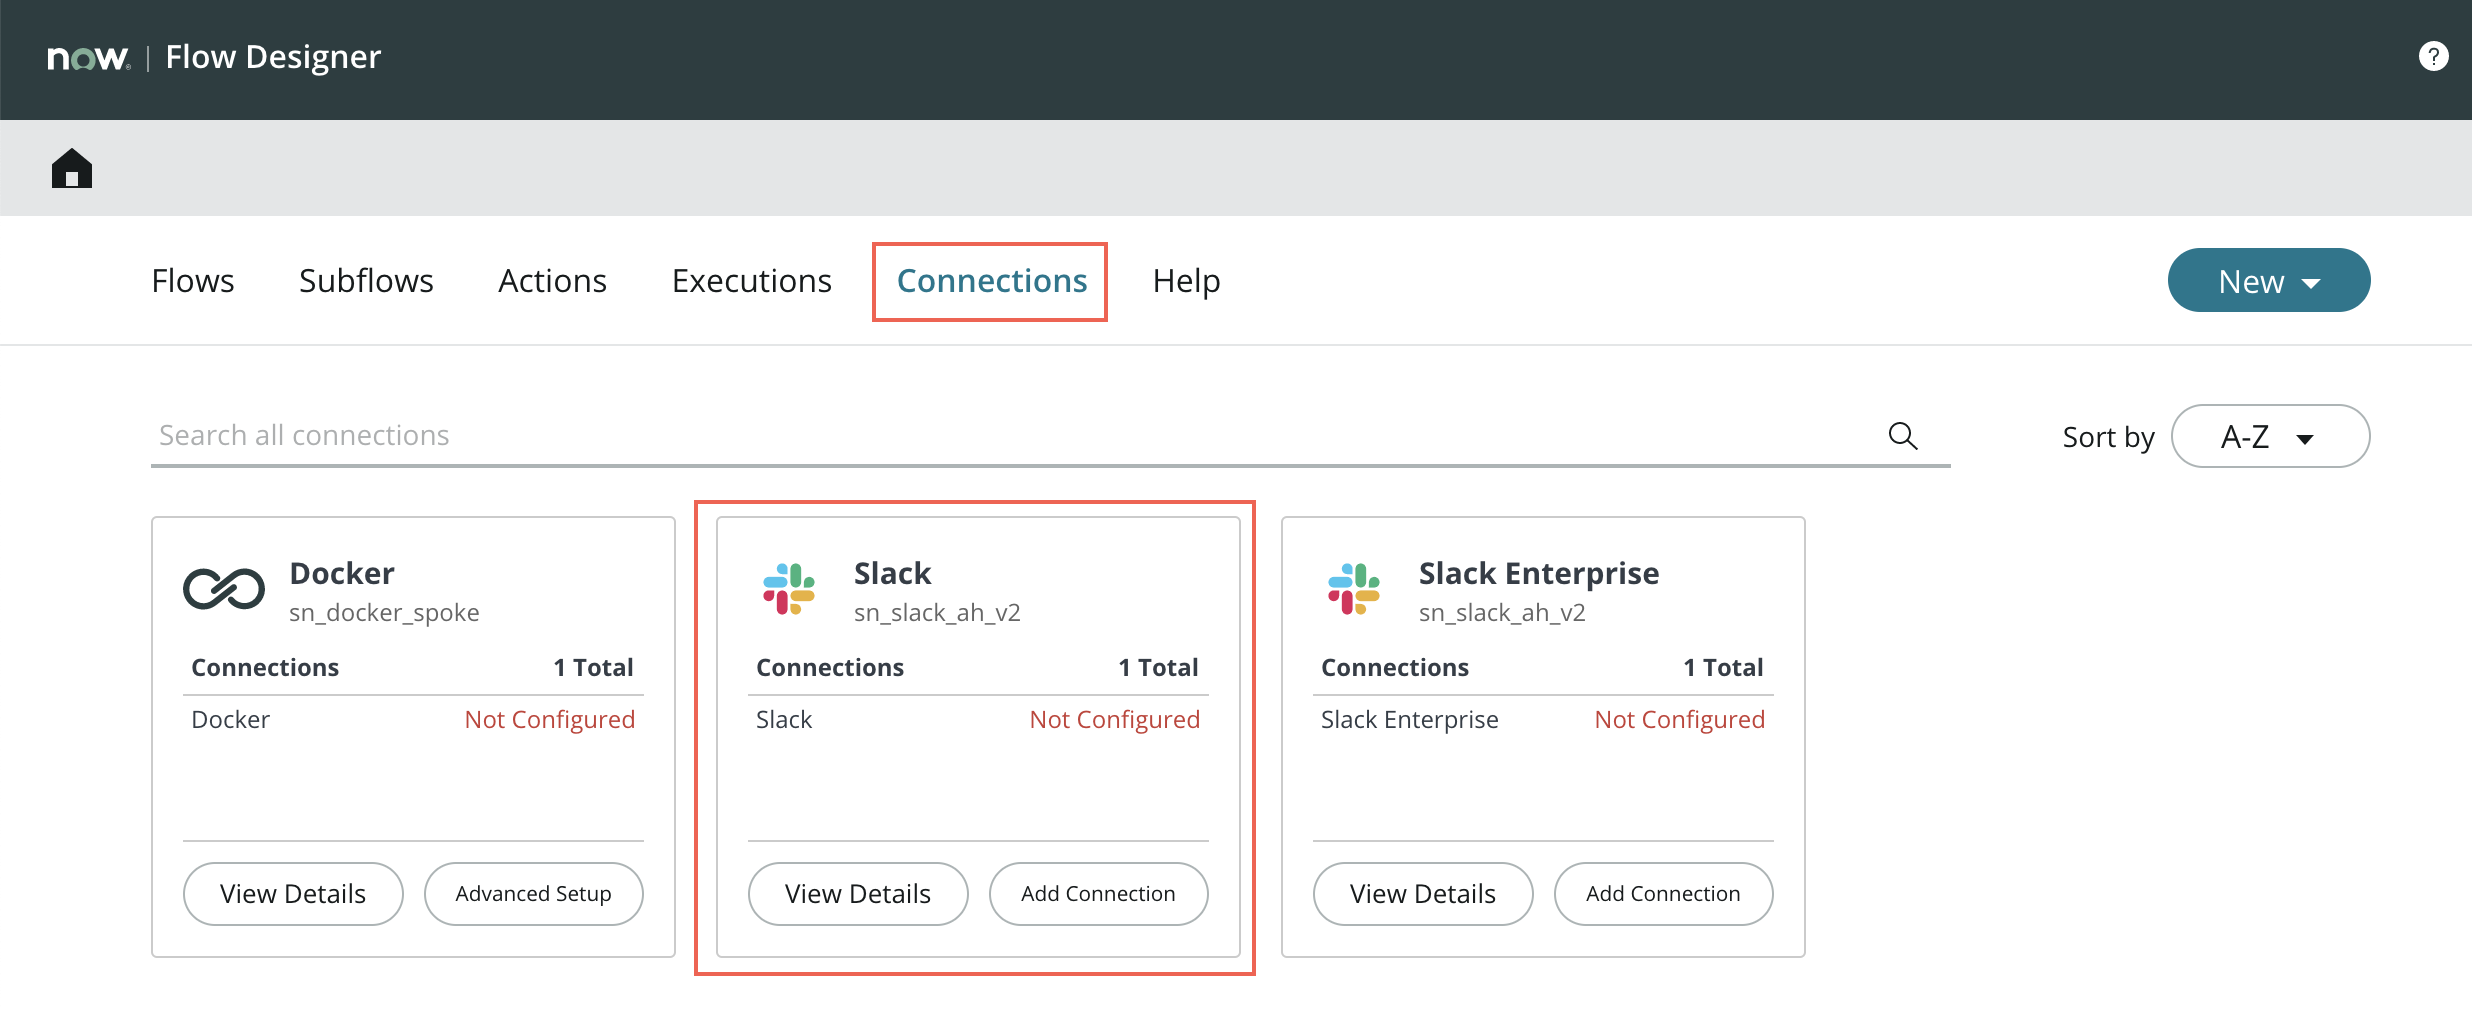Switch to the Subflows tab

tap(366, 281)
